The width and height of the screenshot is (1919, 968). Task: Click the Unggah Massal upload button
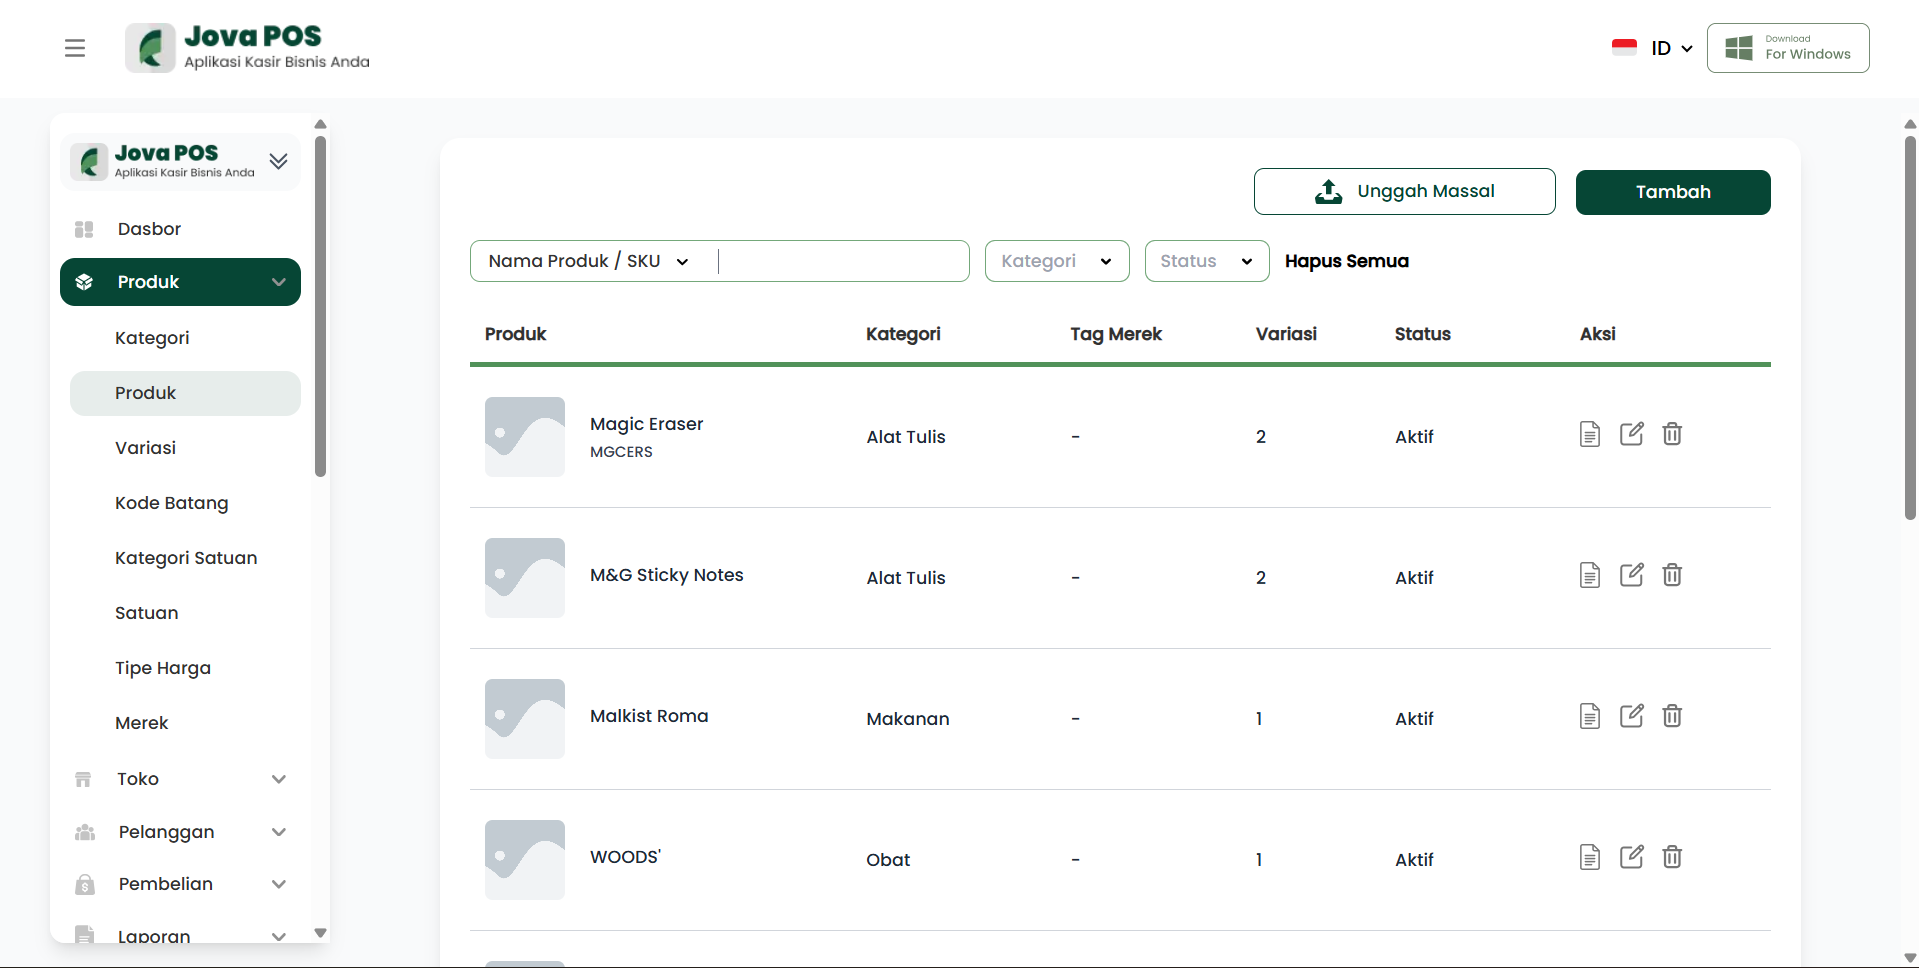(1404, 192)
